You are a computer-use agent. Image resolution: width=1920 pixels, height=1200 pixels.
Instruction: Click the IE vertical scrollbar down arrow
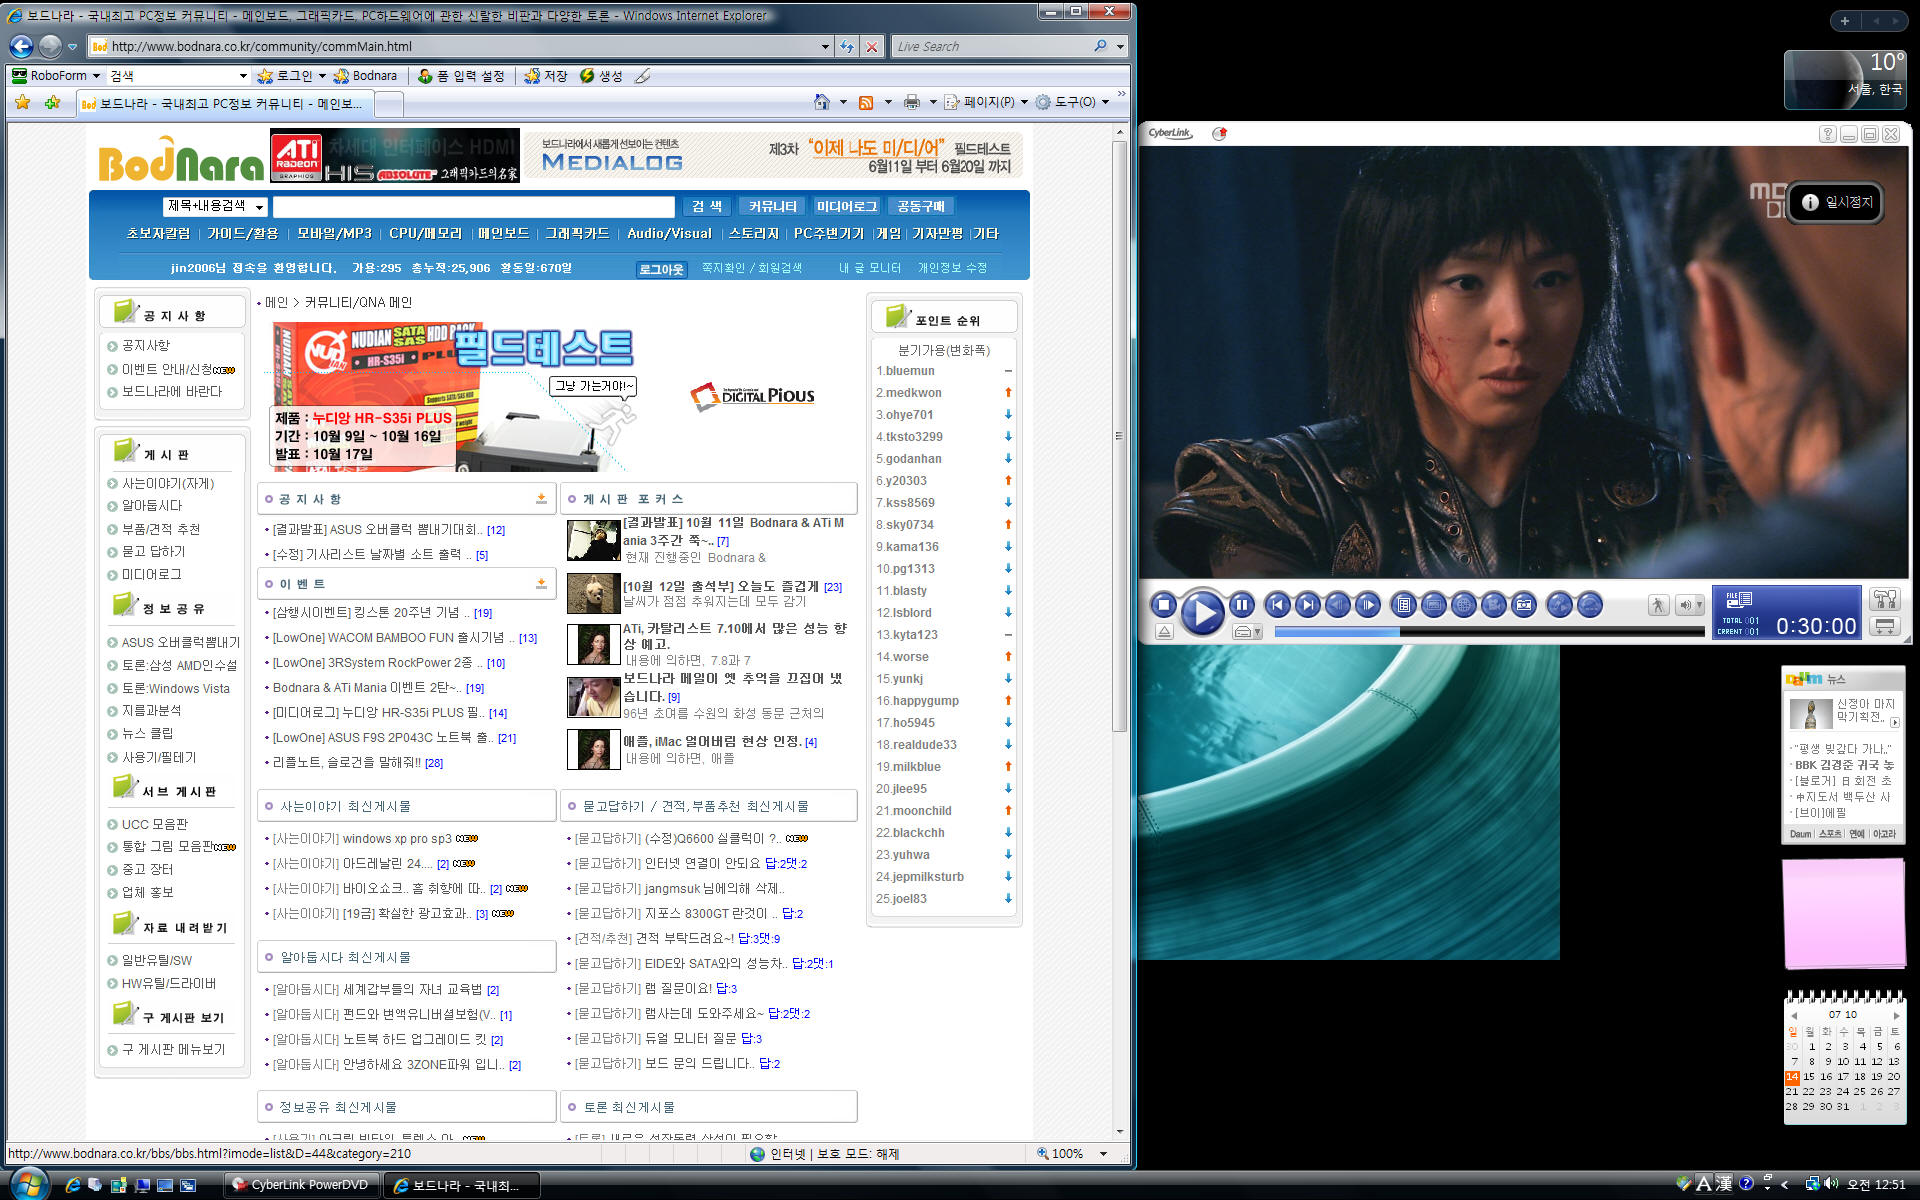(x=1120, y=1132)
